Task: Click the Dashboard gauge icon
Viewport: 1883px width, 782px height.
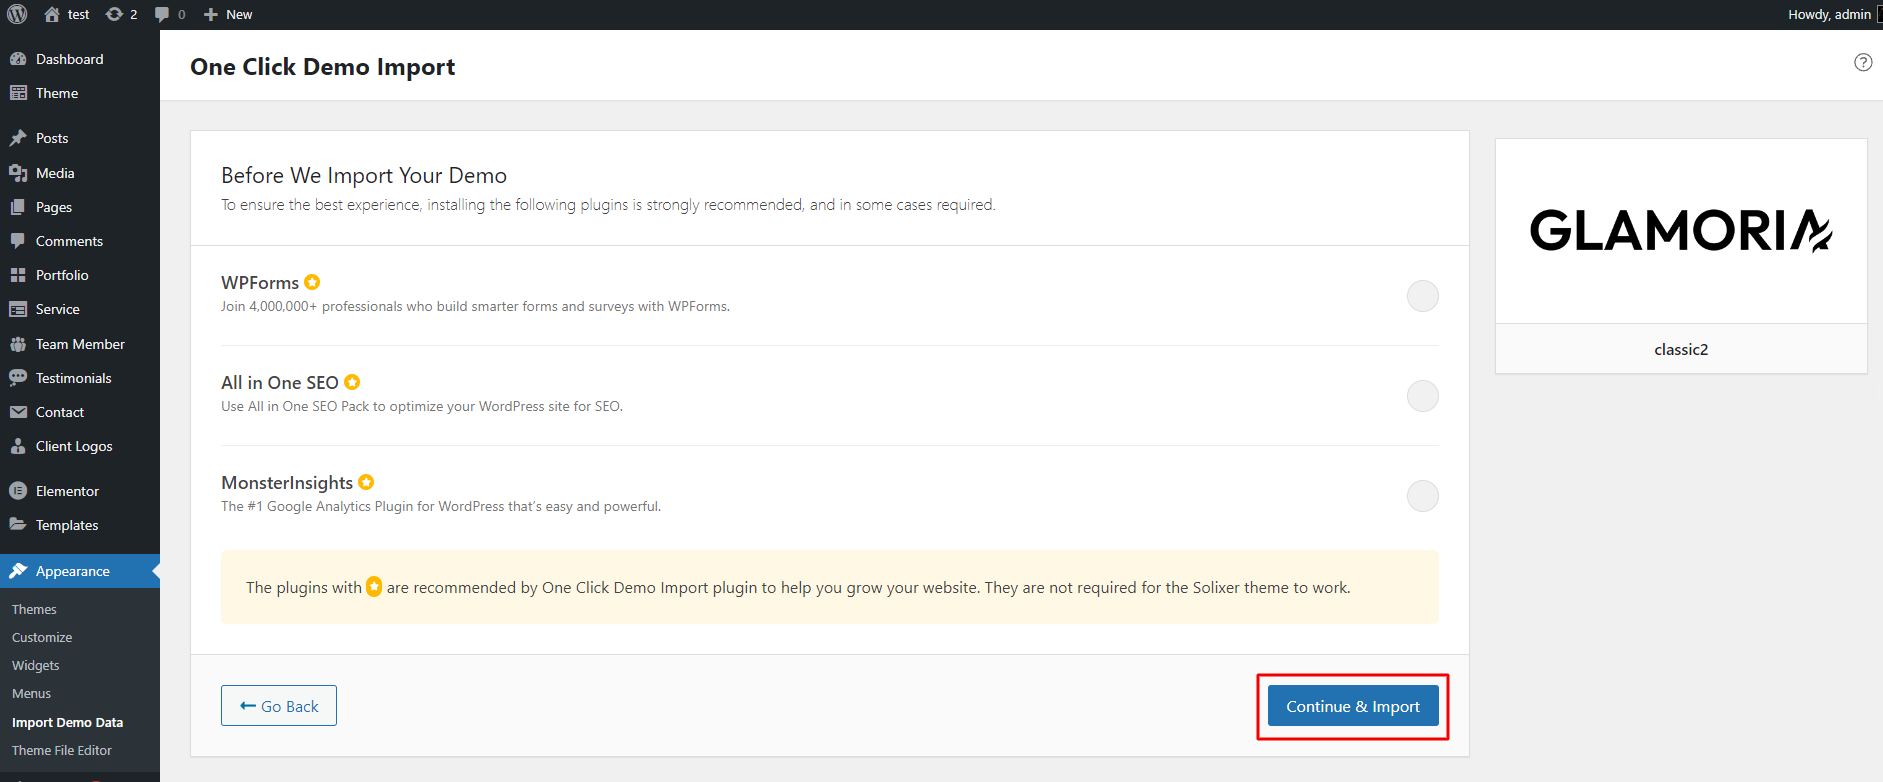Action: tap(18, 59)
